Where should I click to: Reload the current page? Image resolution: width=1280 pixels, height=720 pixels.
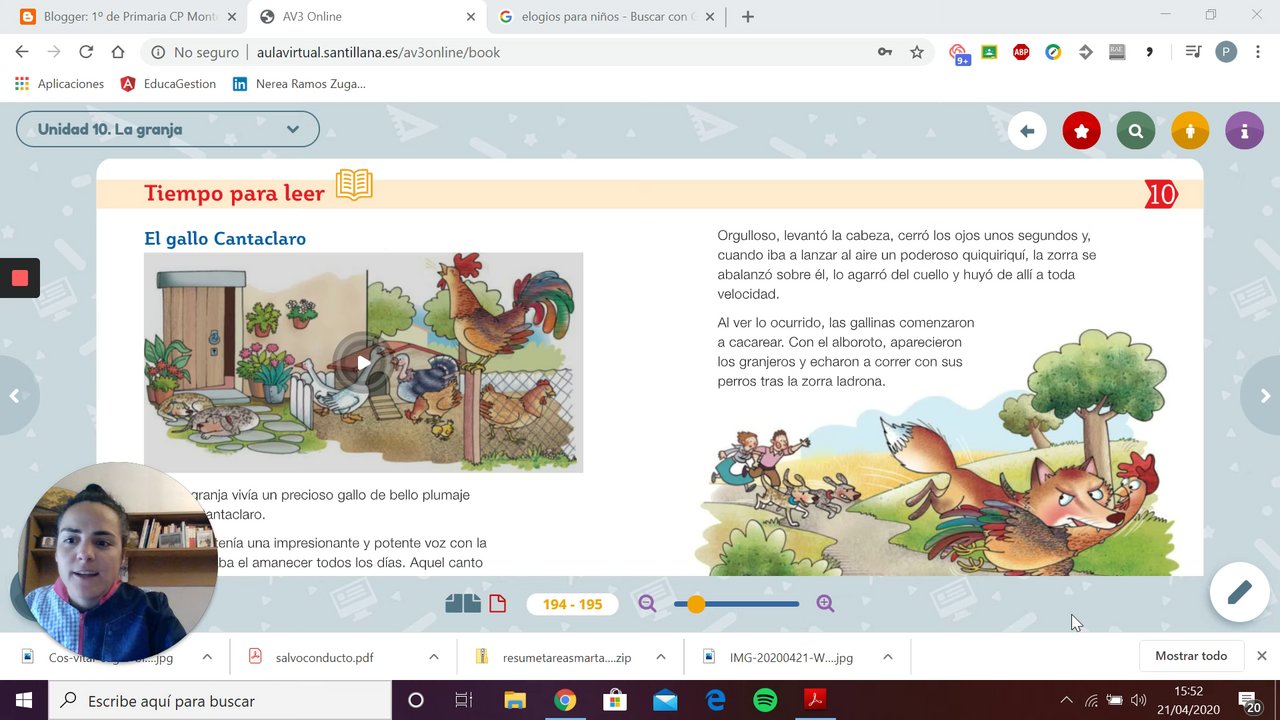tap(86, 52)
